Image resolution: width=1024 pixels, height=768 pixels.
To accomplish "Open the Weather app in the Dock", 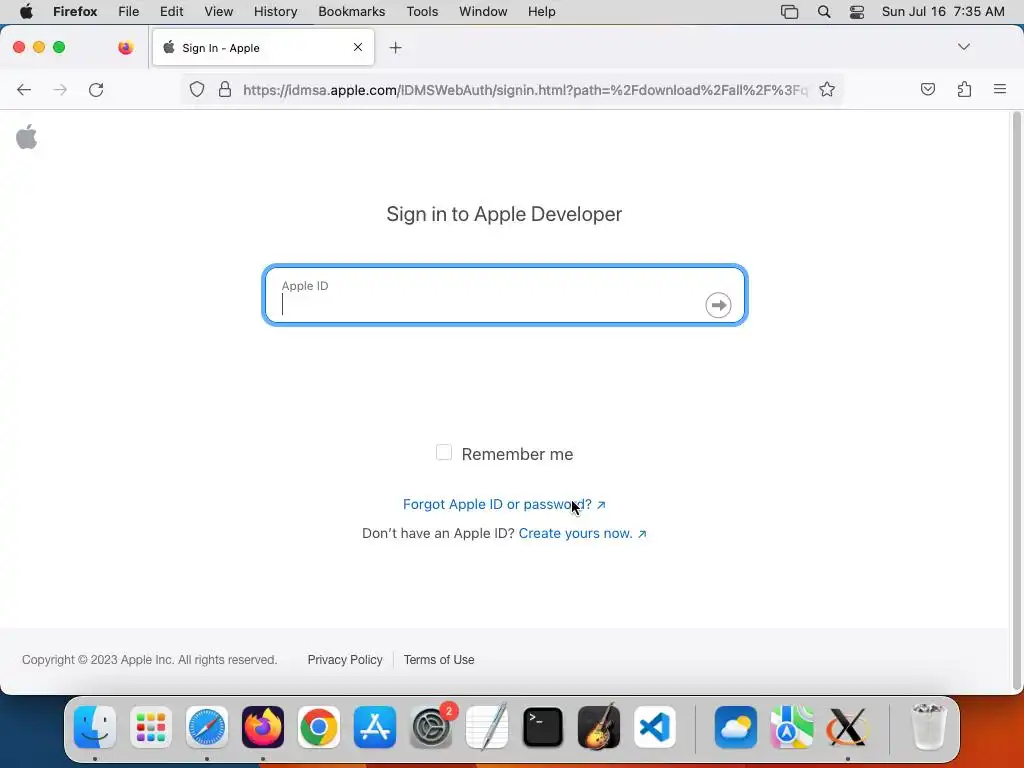I will [736, 727].
